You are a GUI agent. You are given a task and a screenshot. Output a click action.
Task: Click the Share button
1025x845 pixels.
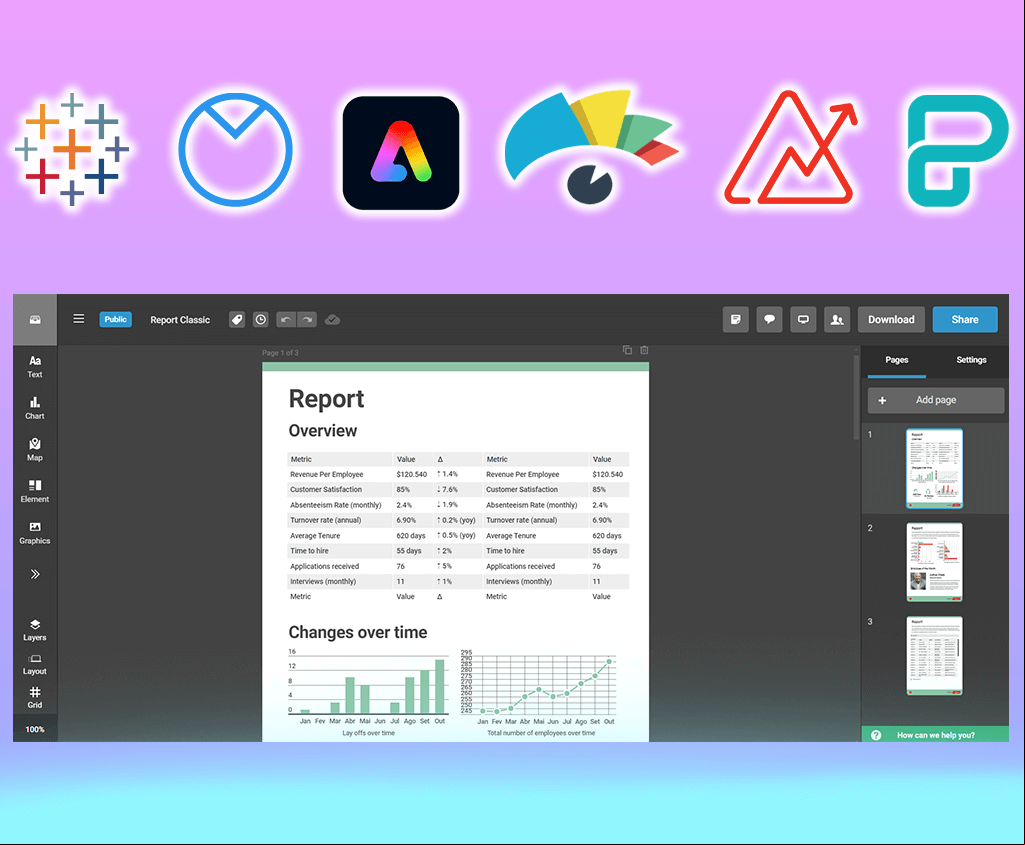pos(966,320)
